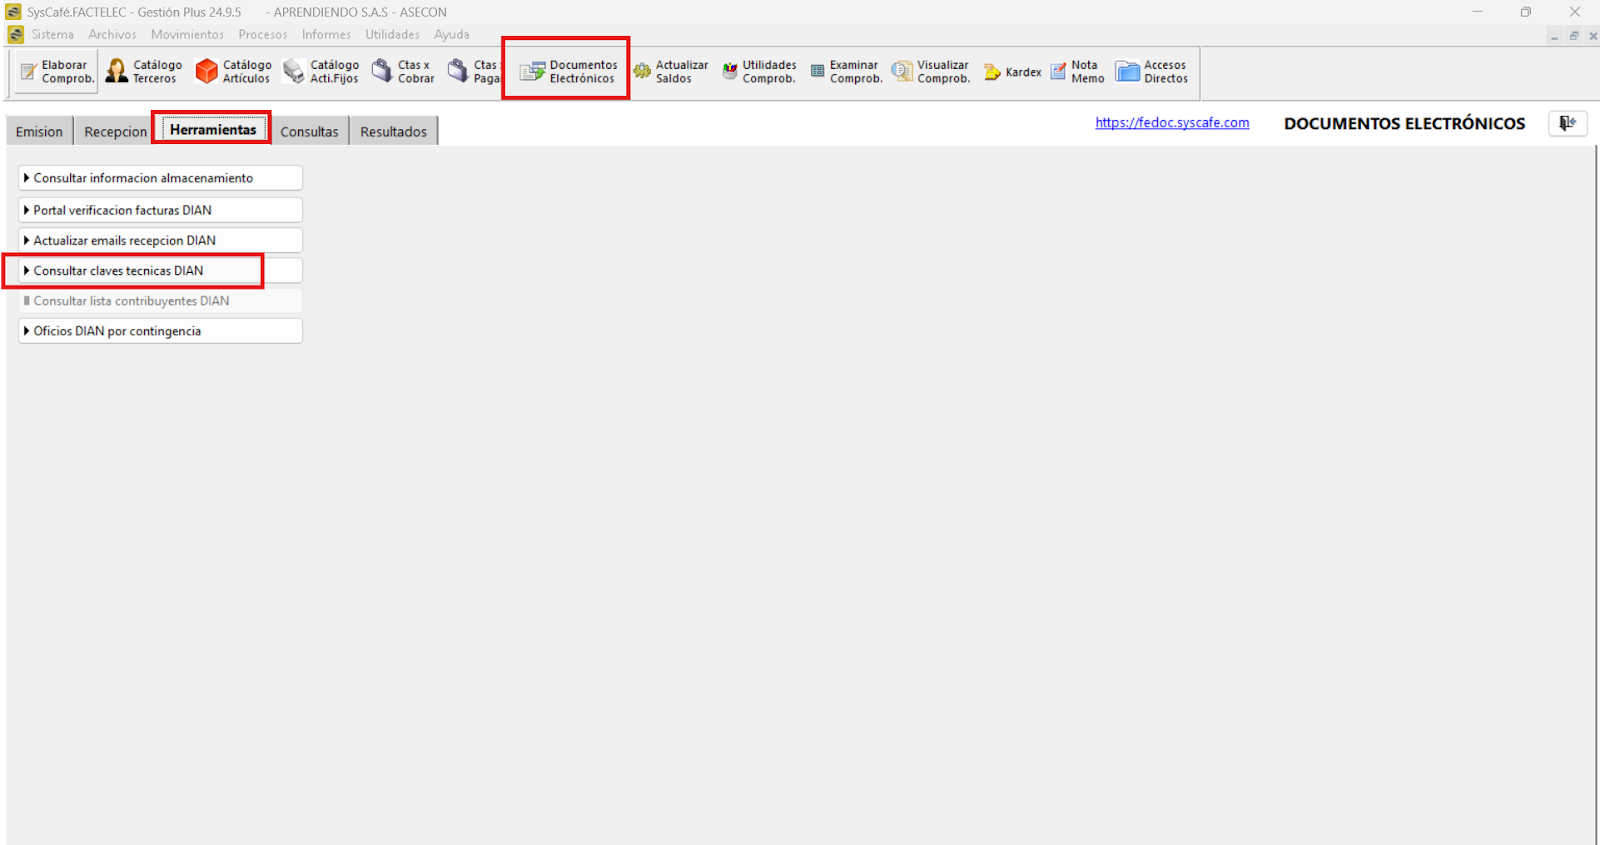
Task: Expand Oficios DIAN por contingencia
Action: (x=160, y=331)
